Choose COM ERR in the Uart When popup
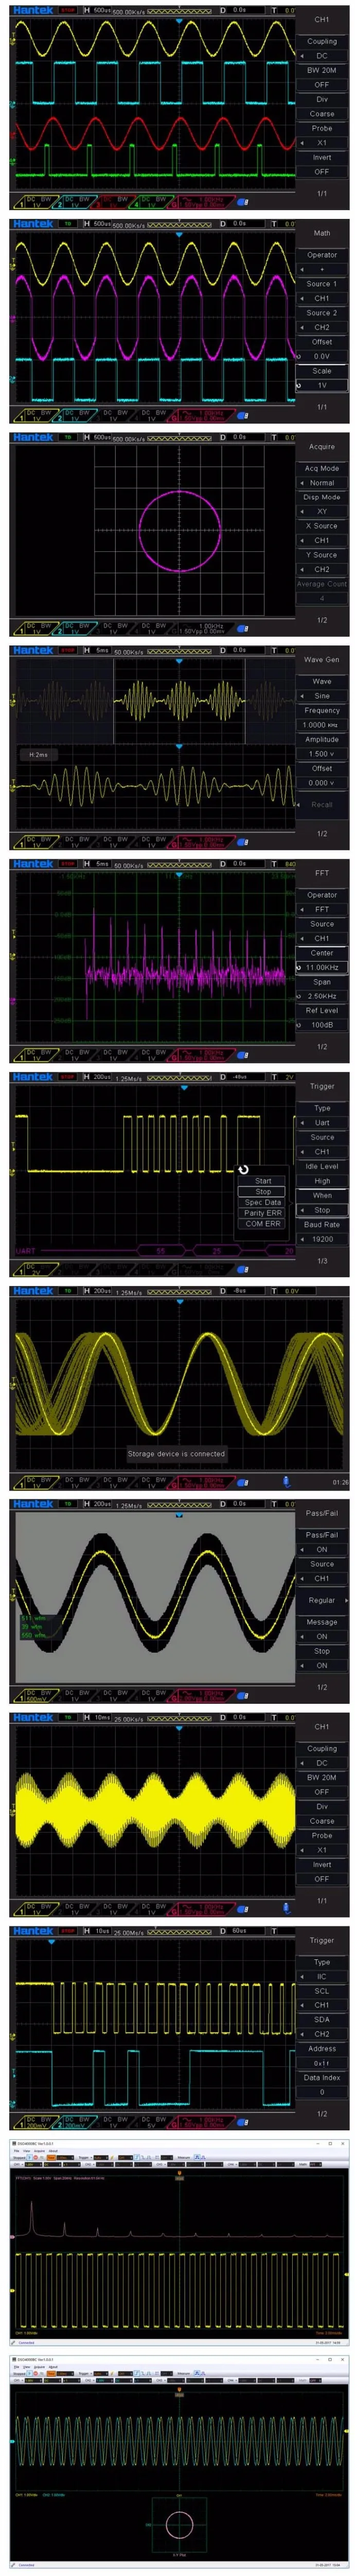355x2576 pixels. coord(263,1223)
